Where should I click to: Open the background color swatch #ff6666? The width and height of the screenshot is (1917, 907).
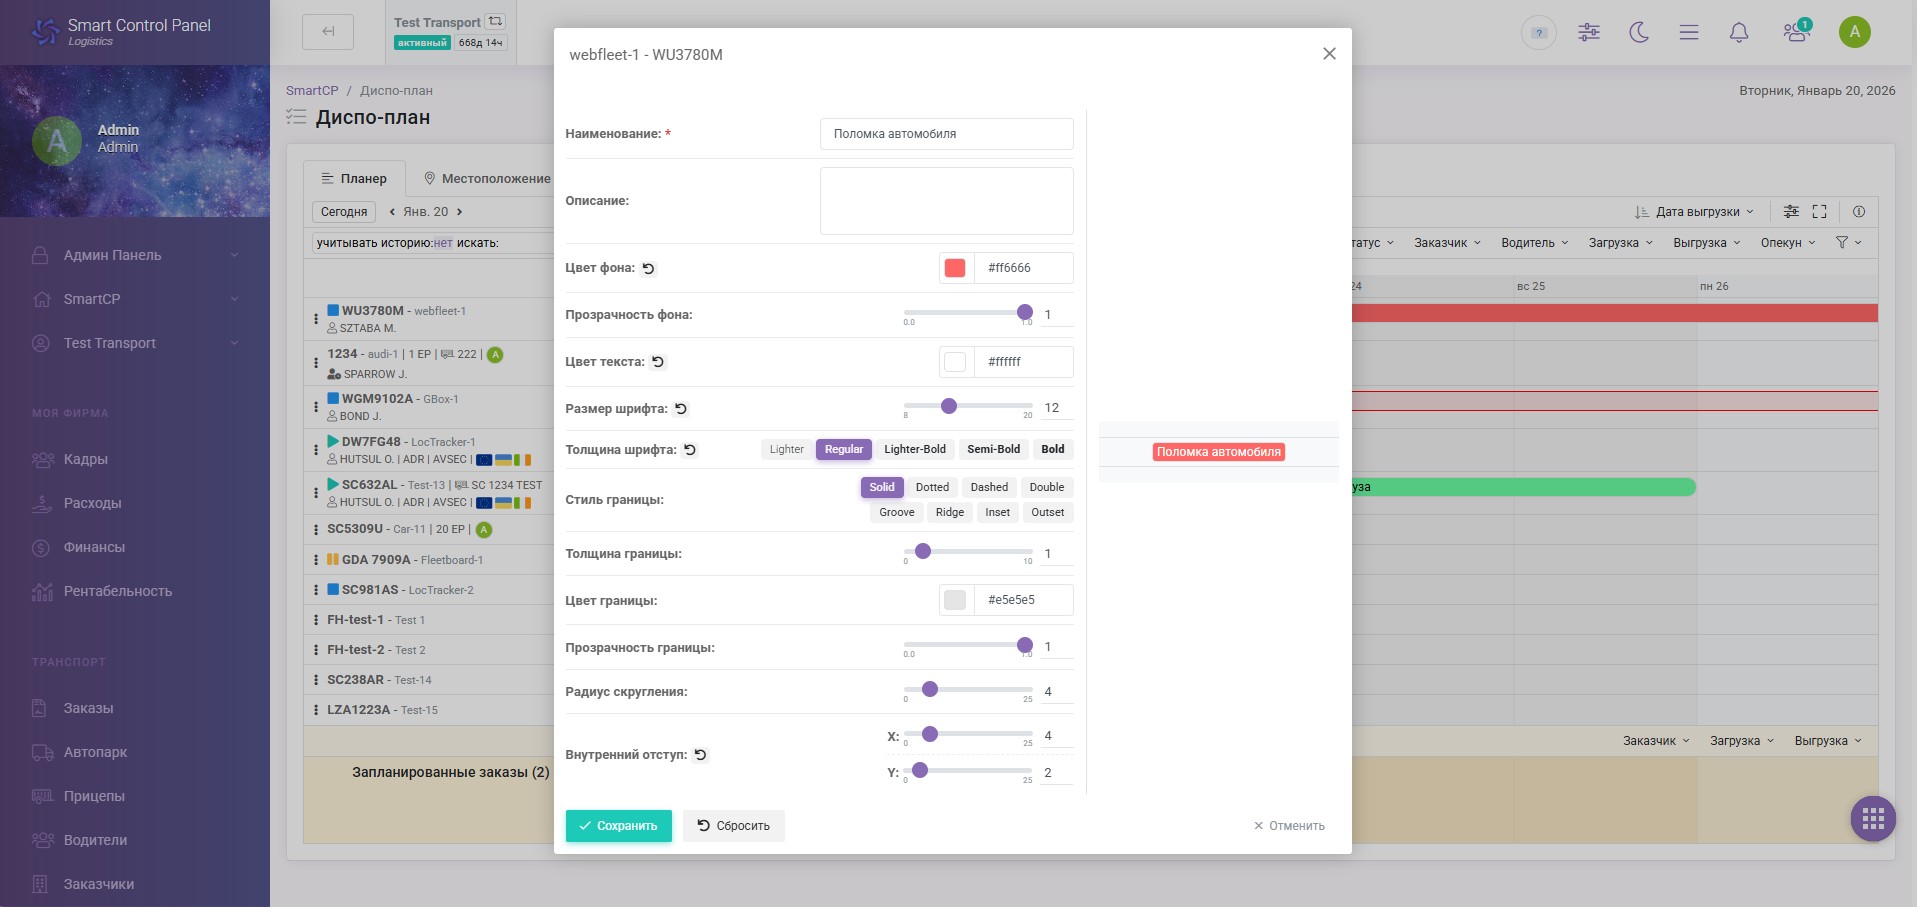point(955,268)
